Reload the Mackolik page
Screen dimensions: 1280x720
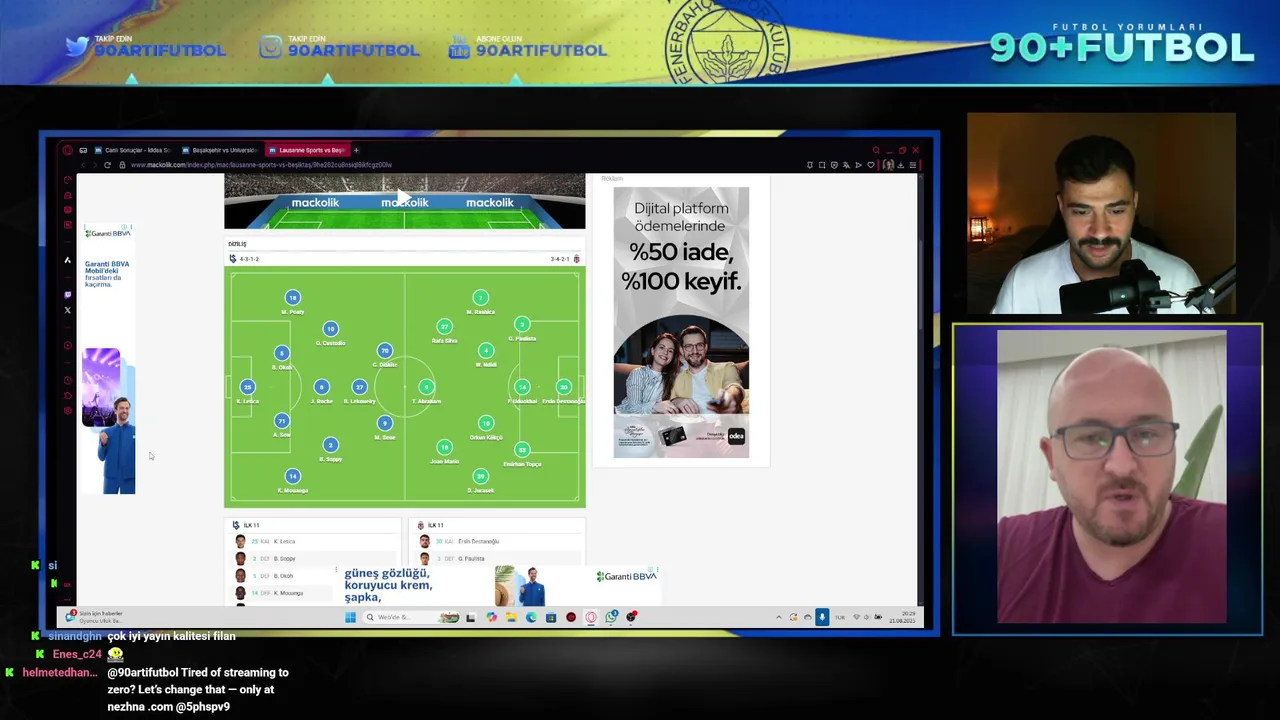click(x=108, y=165)
